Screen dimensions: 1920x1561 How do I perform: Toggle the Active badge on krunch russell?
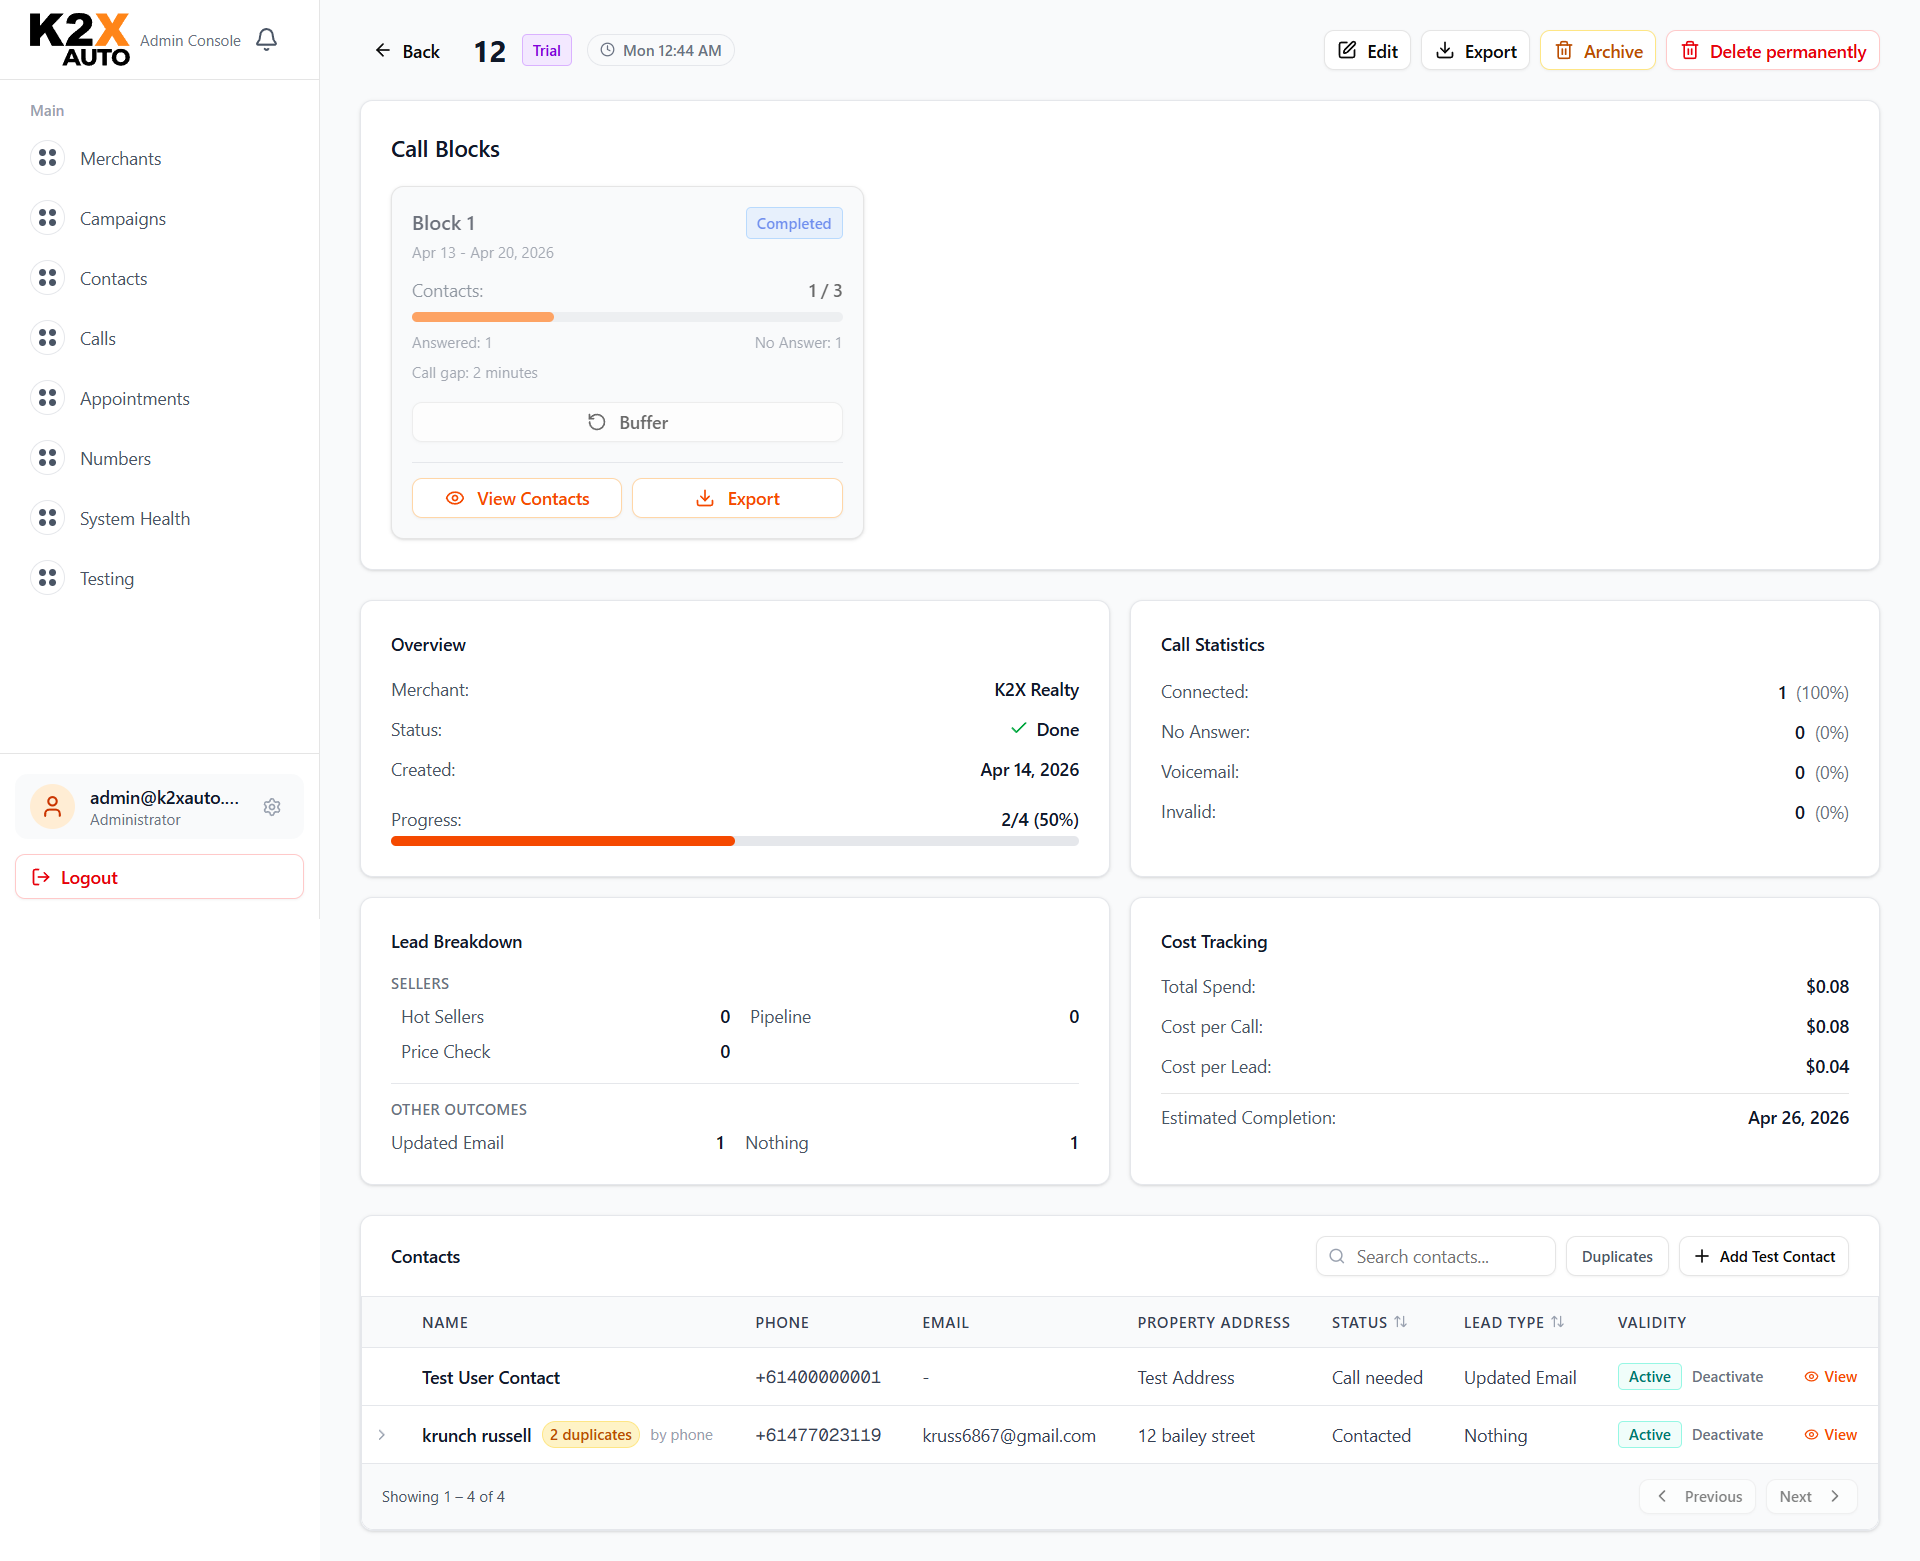(x=1648, y=1434)
